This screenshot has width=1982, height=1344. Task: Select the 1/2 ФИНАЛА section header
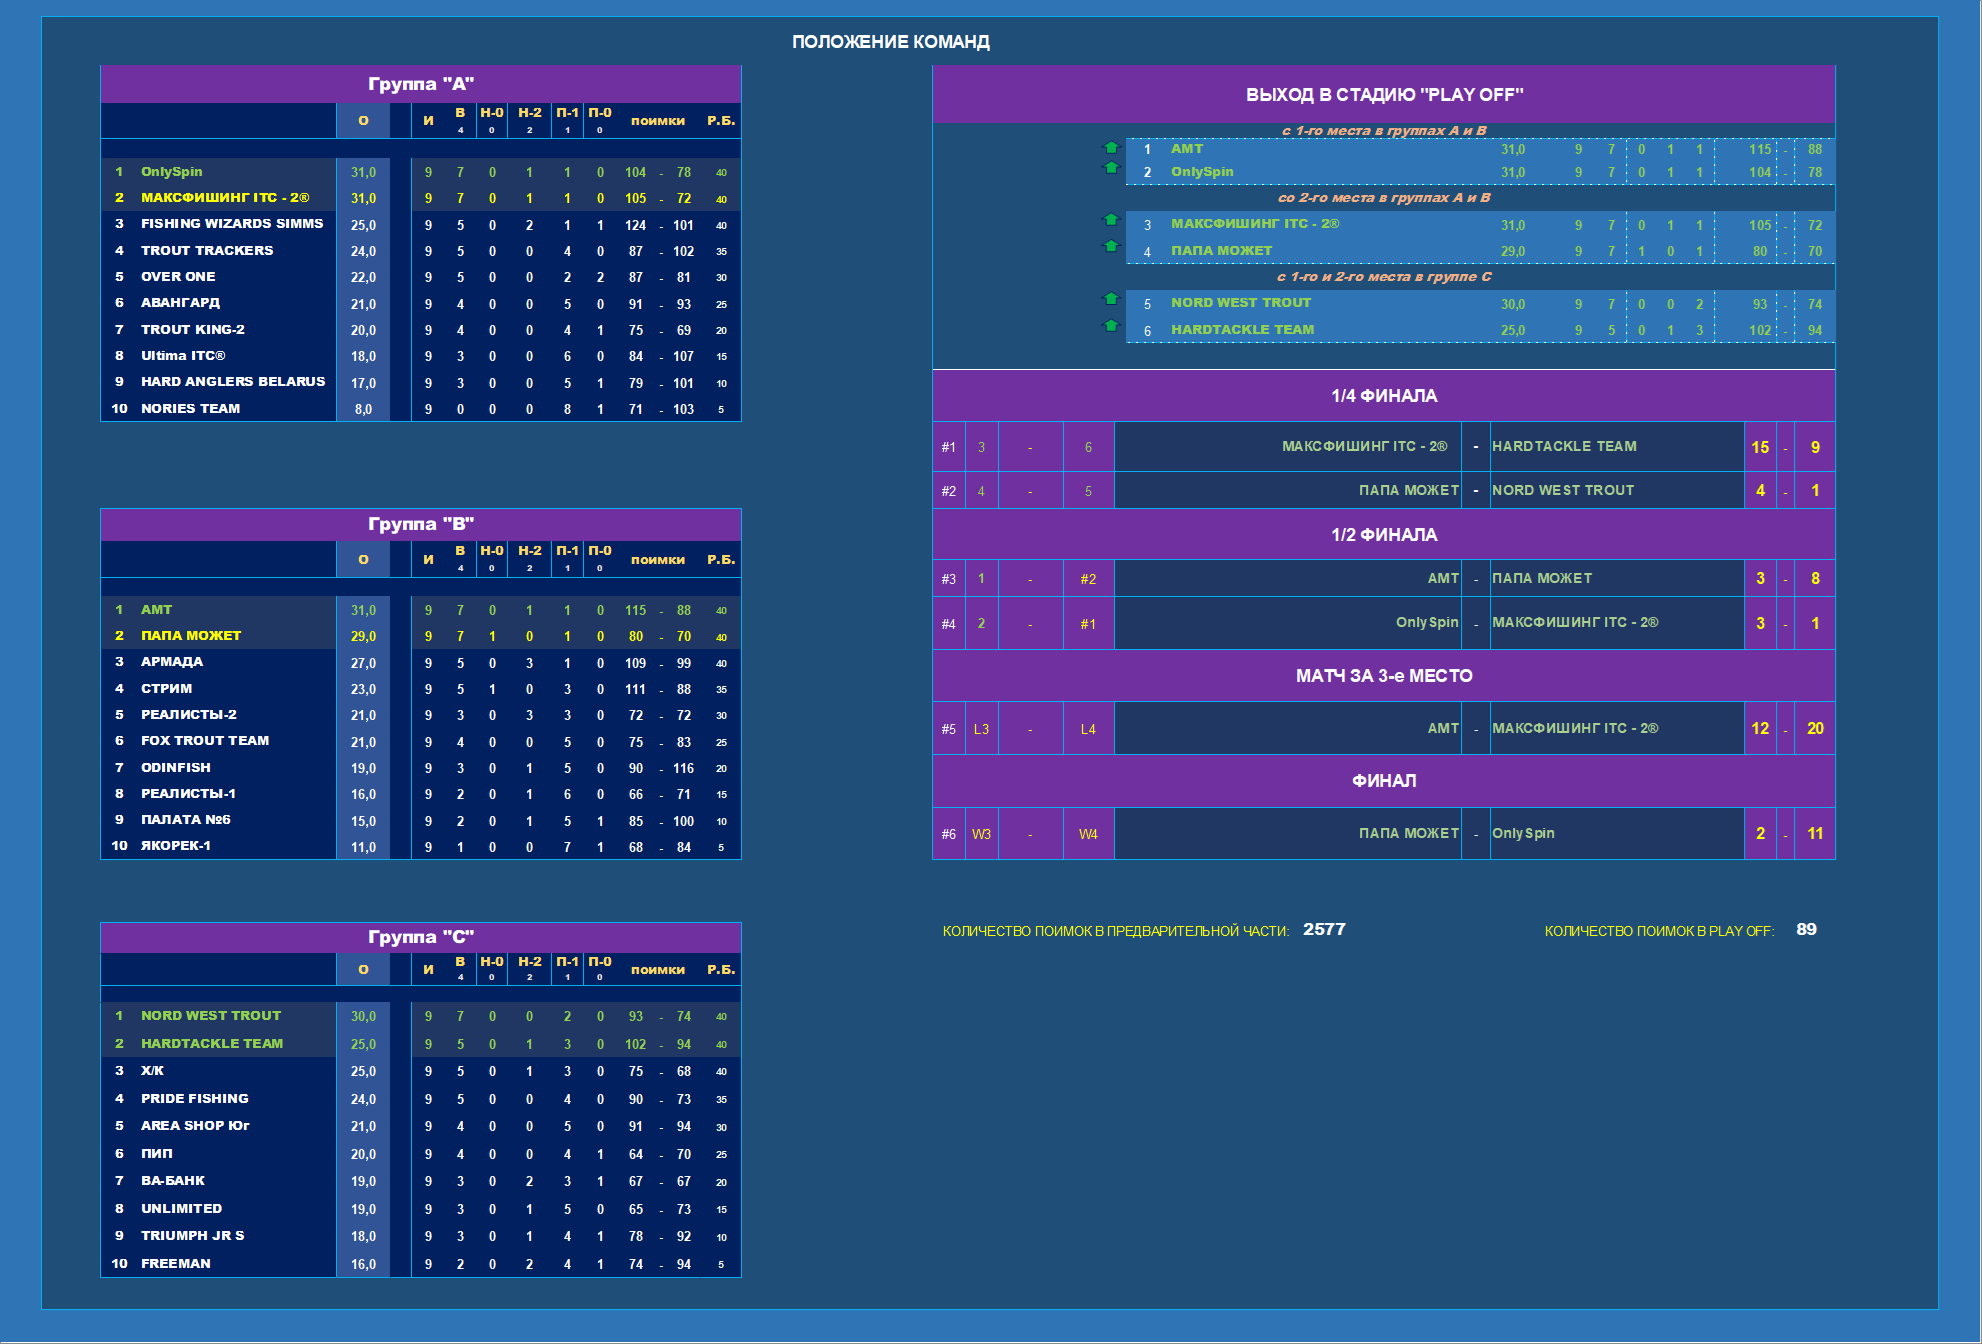tap(1384, 535)
